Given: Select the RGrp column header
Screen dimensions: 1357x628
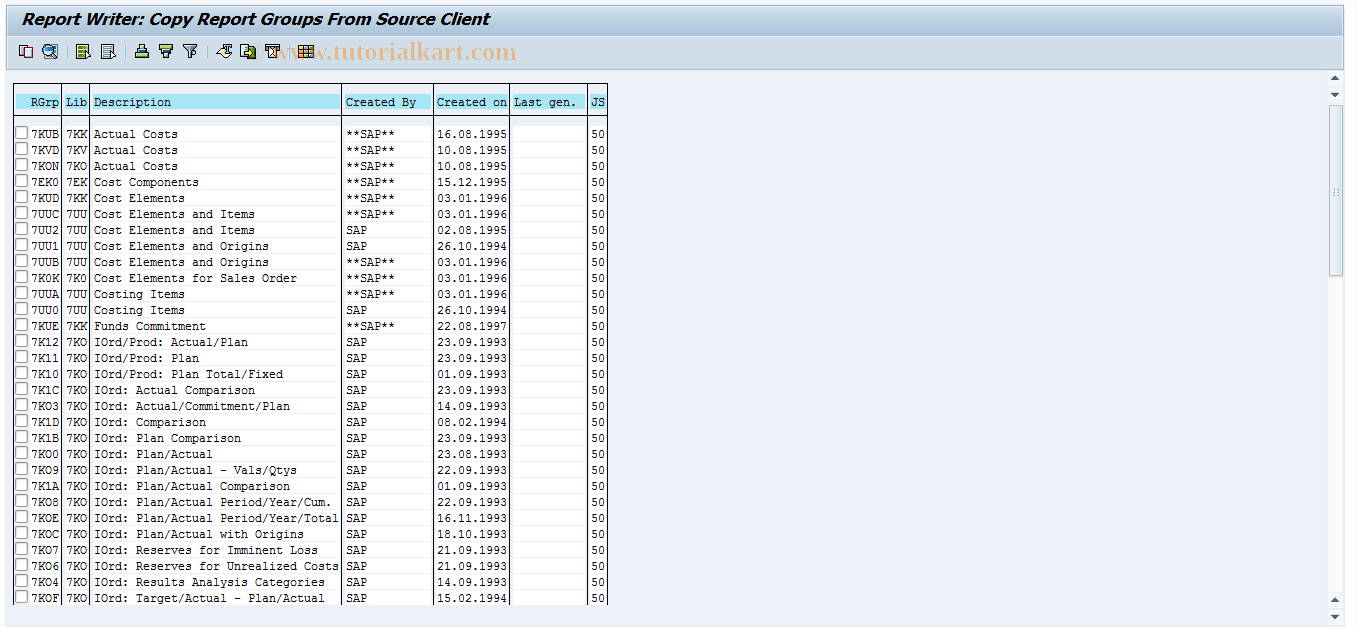Looking at the screenshot, I should click(x=41, y=101).
